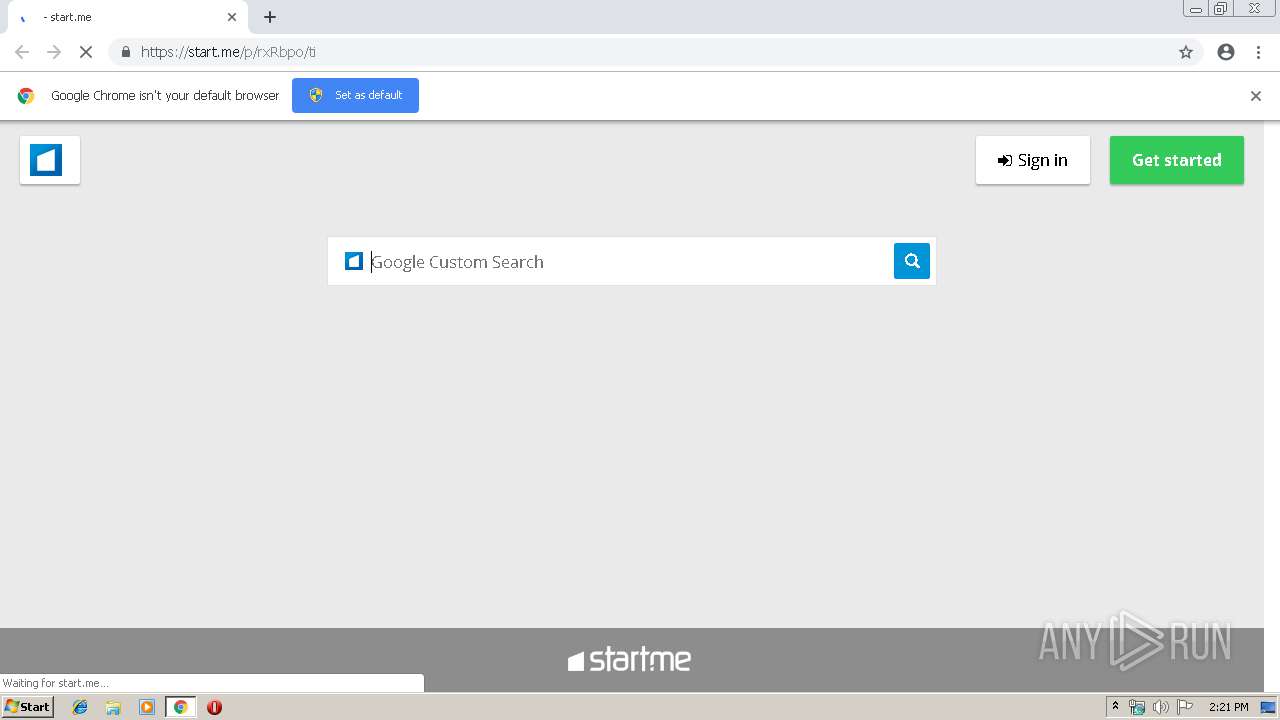Click the startme footer logo
Viewport: 1280px width, 720px height.
pos(629,660)
